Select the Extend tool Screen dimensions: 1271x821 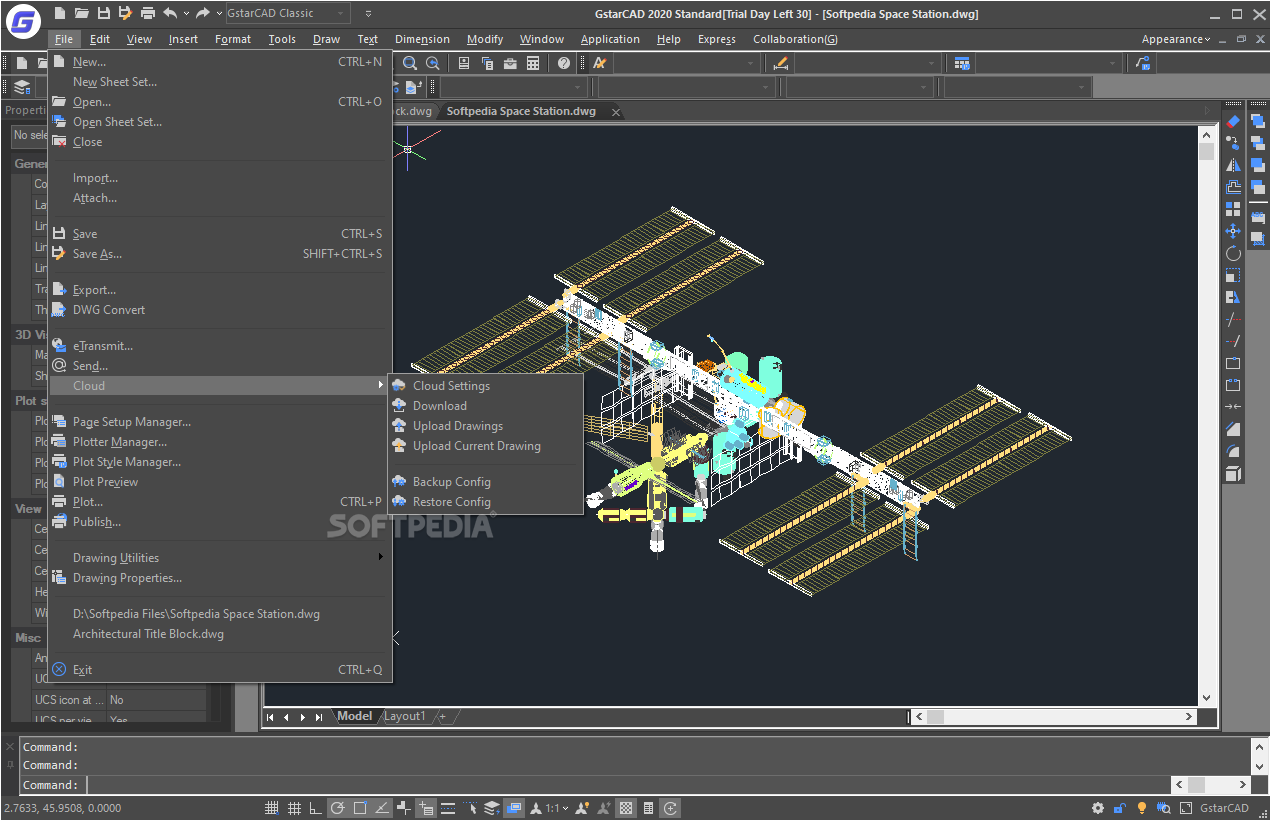pos(1233,341)
